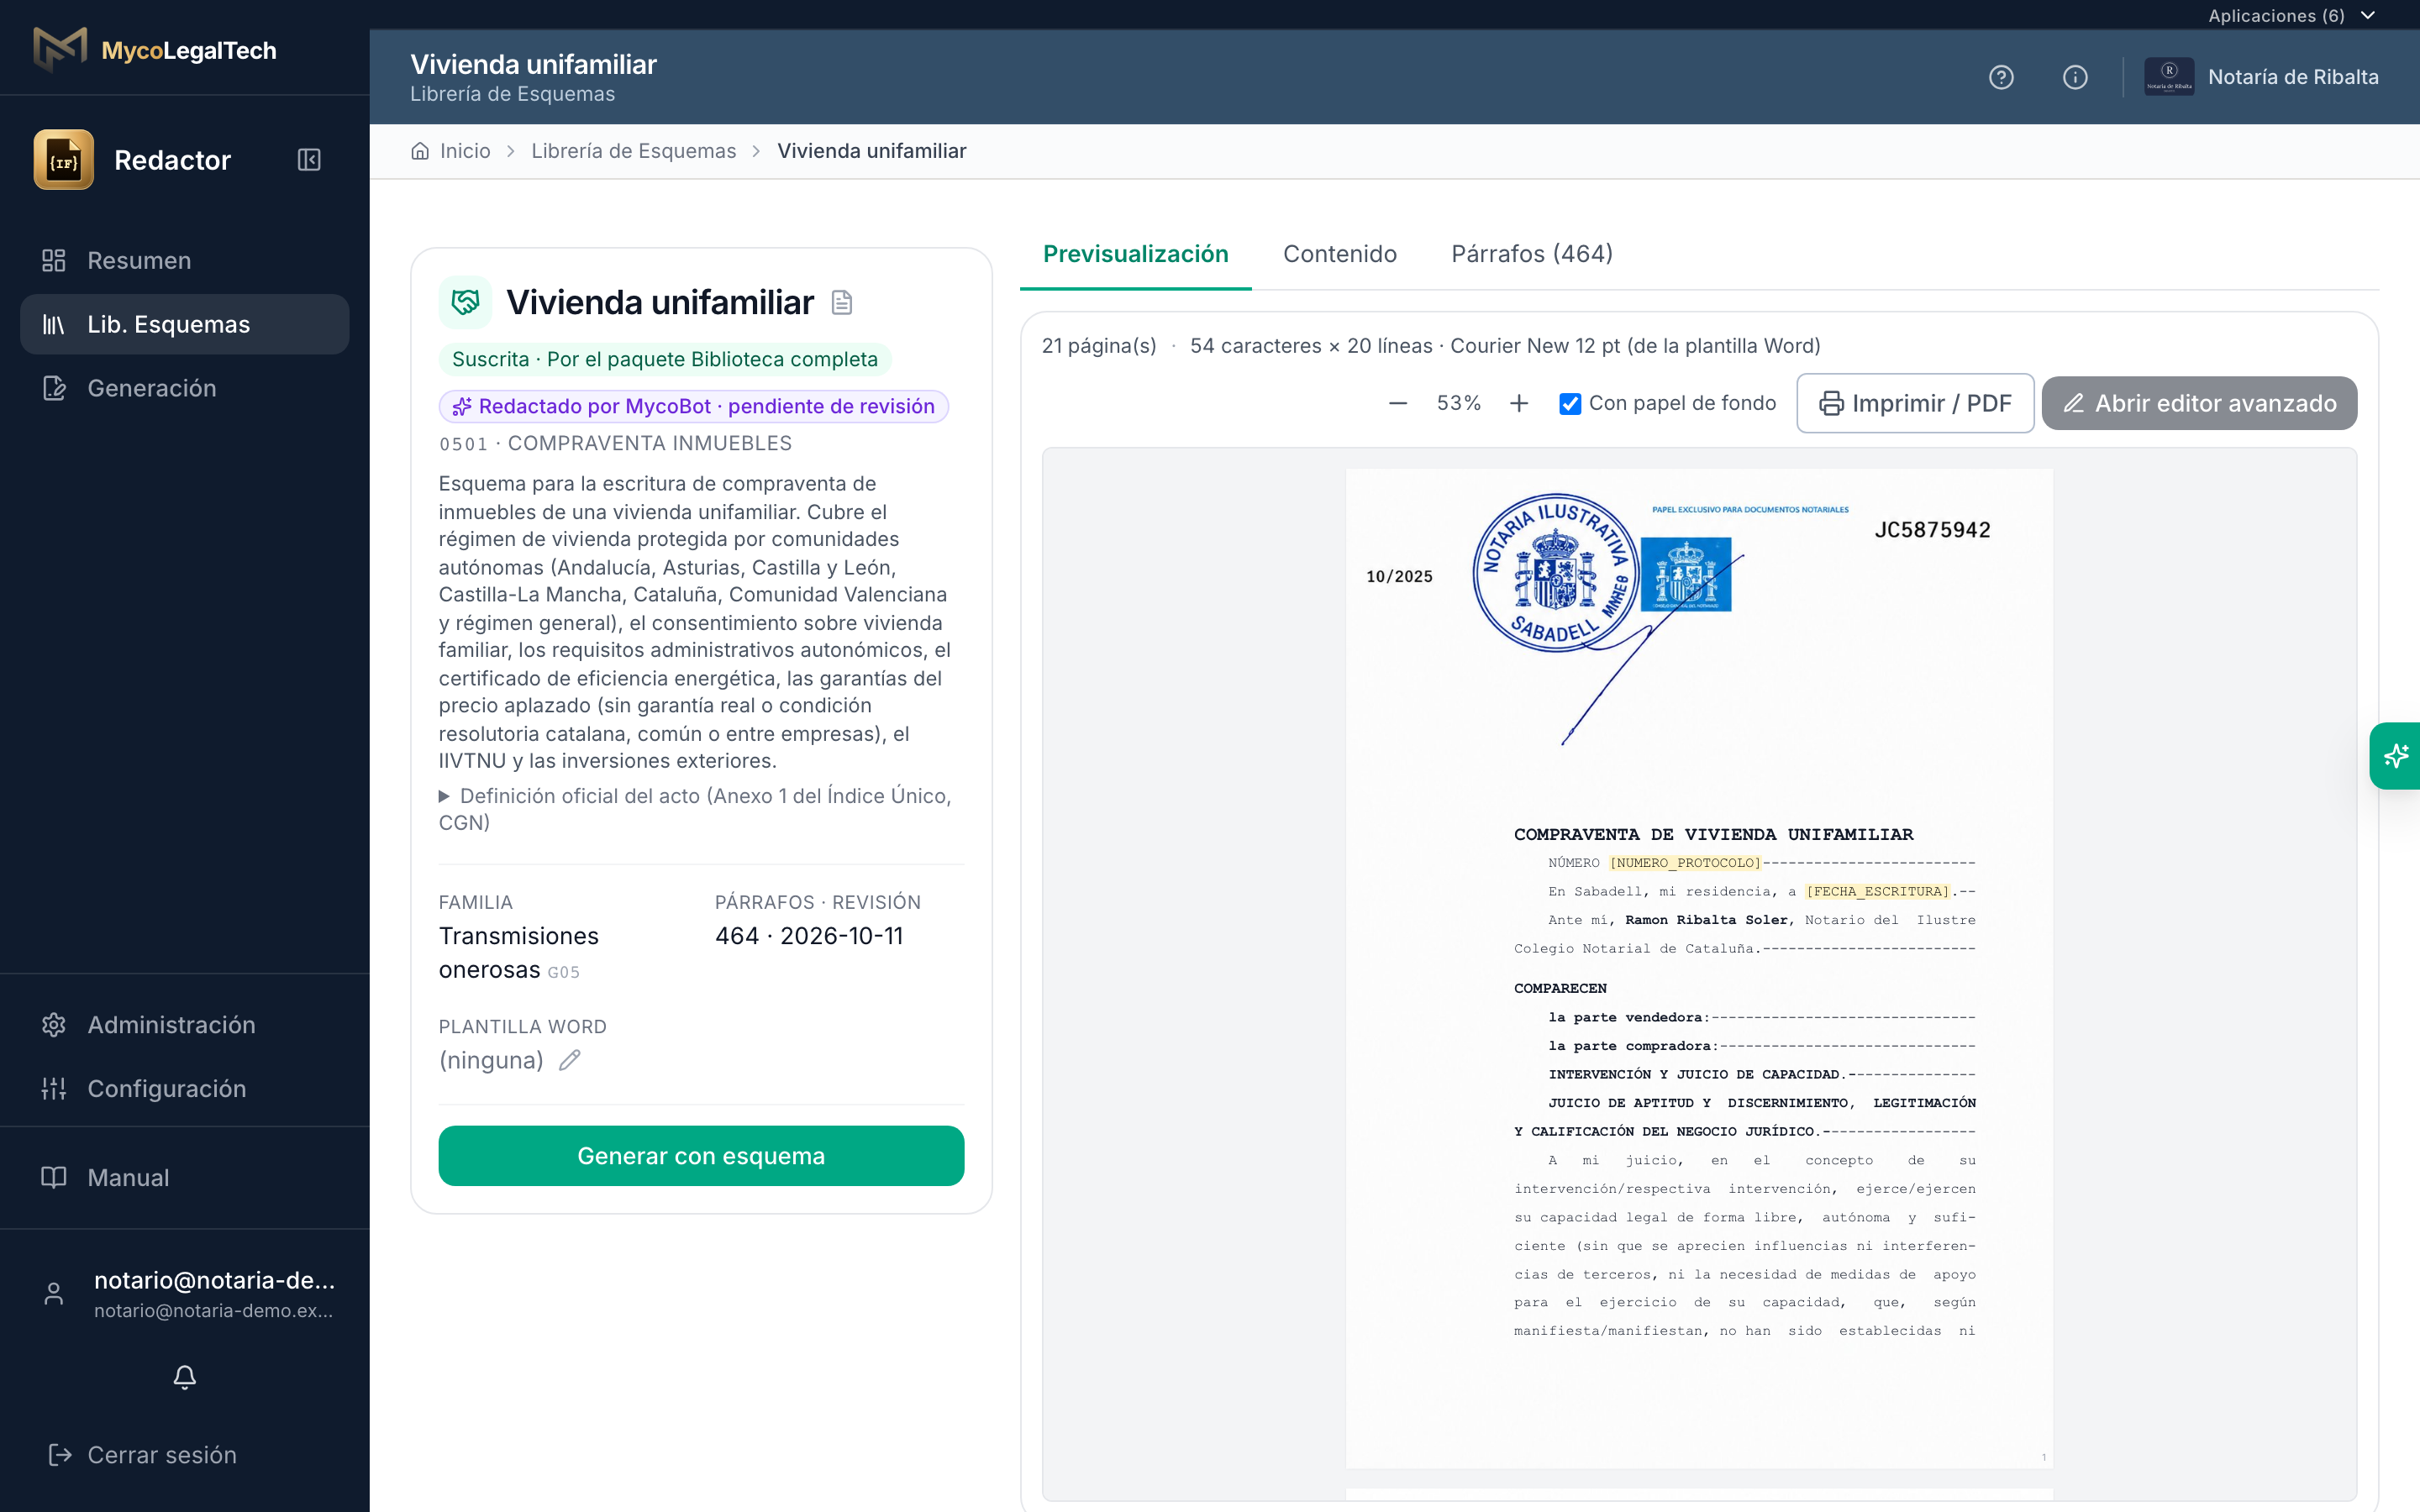Switch to the Contenido tab

1340,254
